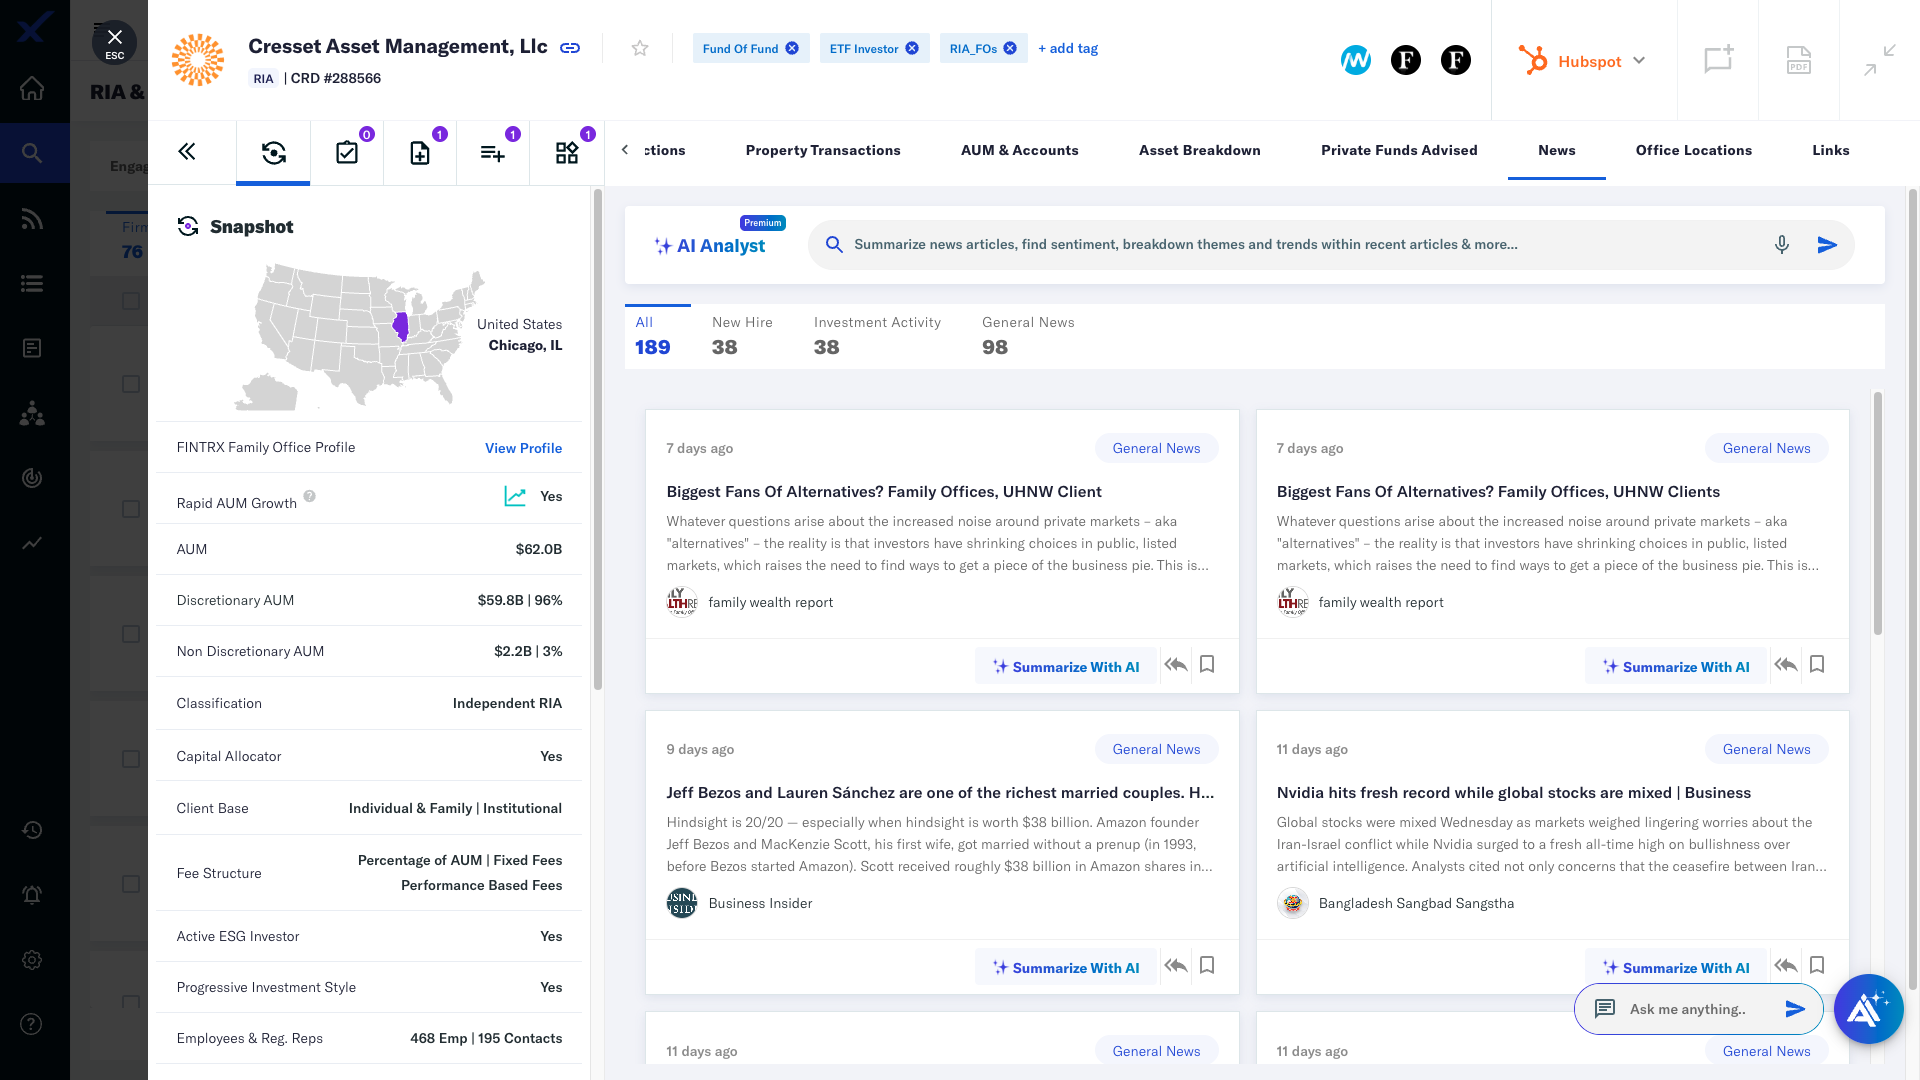
Task: Activate the microphone voice input
Action: 1781,245
